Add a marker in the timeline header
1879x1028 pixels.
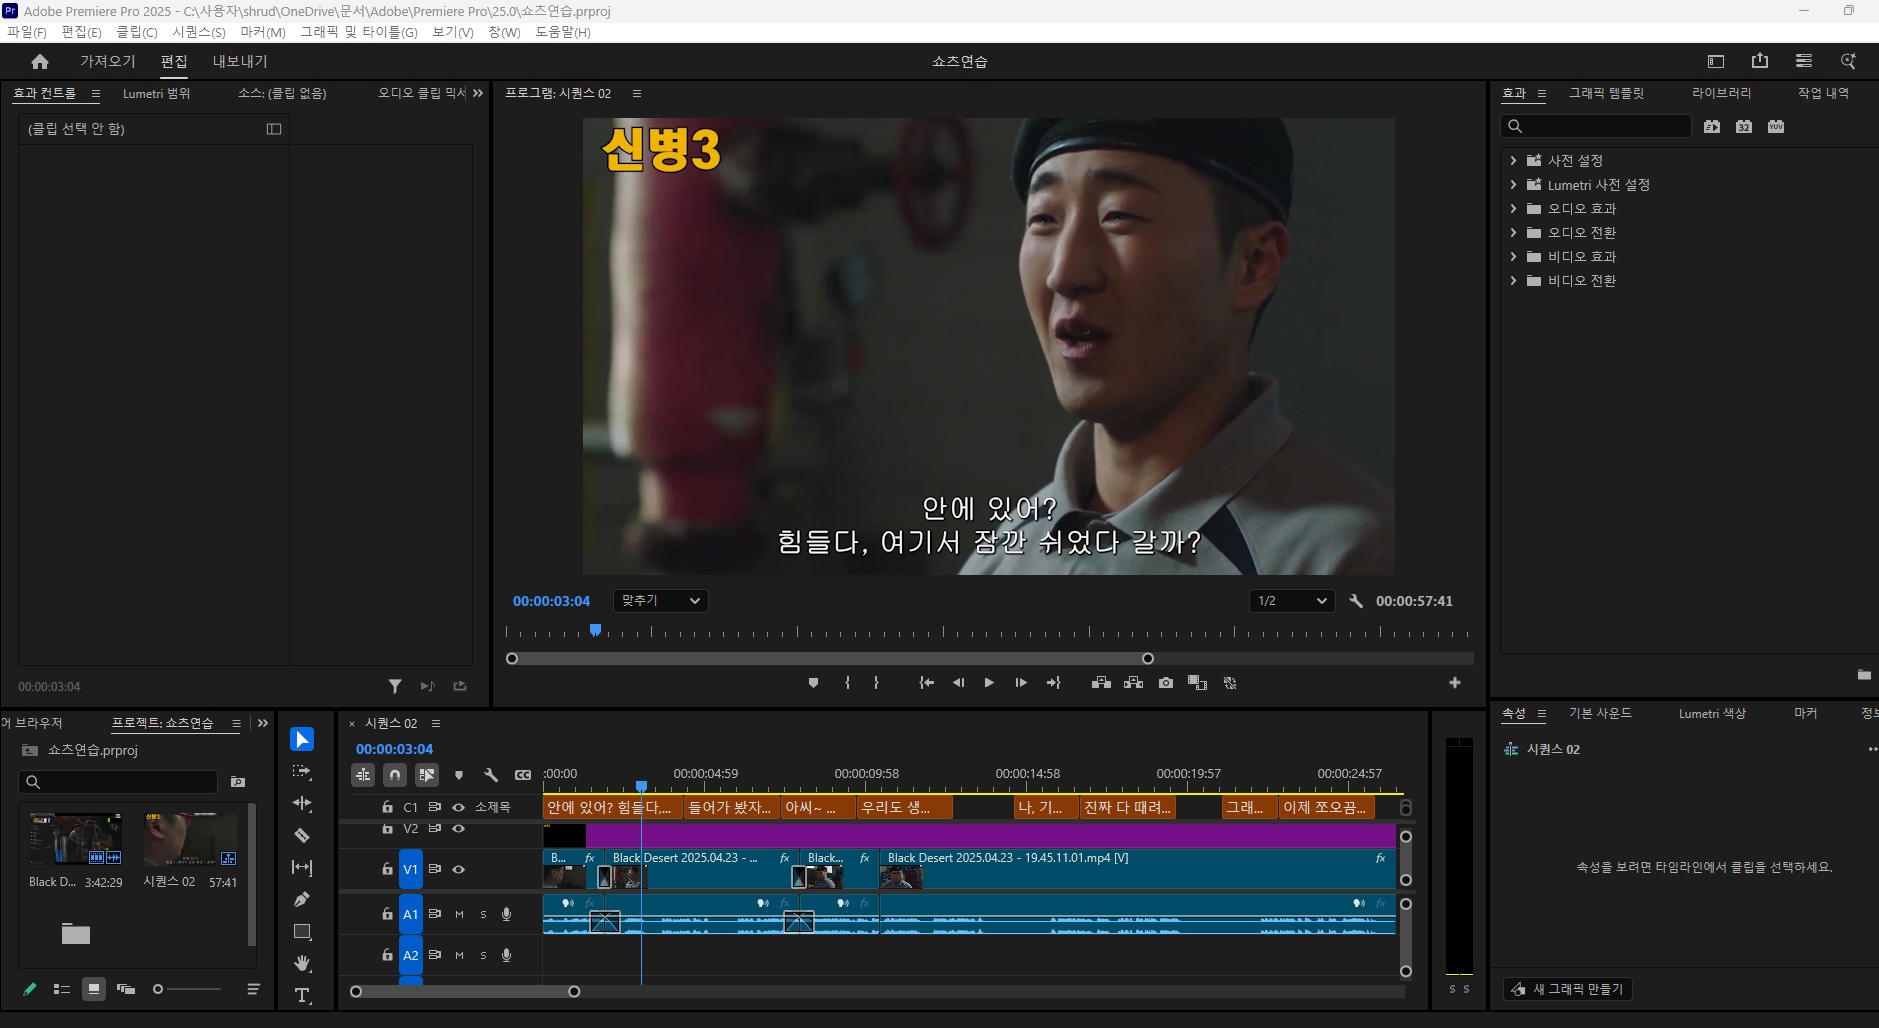tap(459, 775)
